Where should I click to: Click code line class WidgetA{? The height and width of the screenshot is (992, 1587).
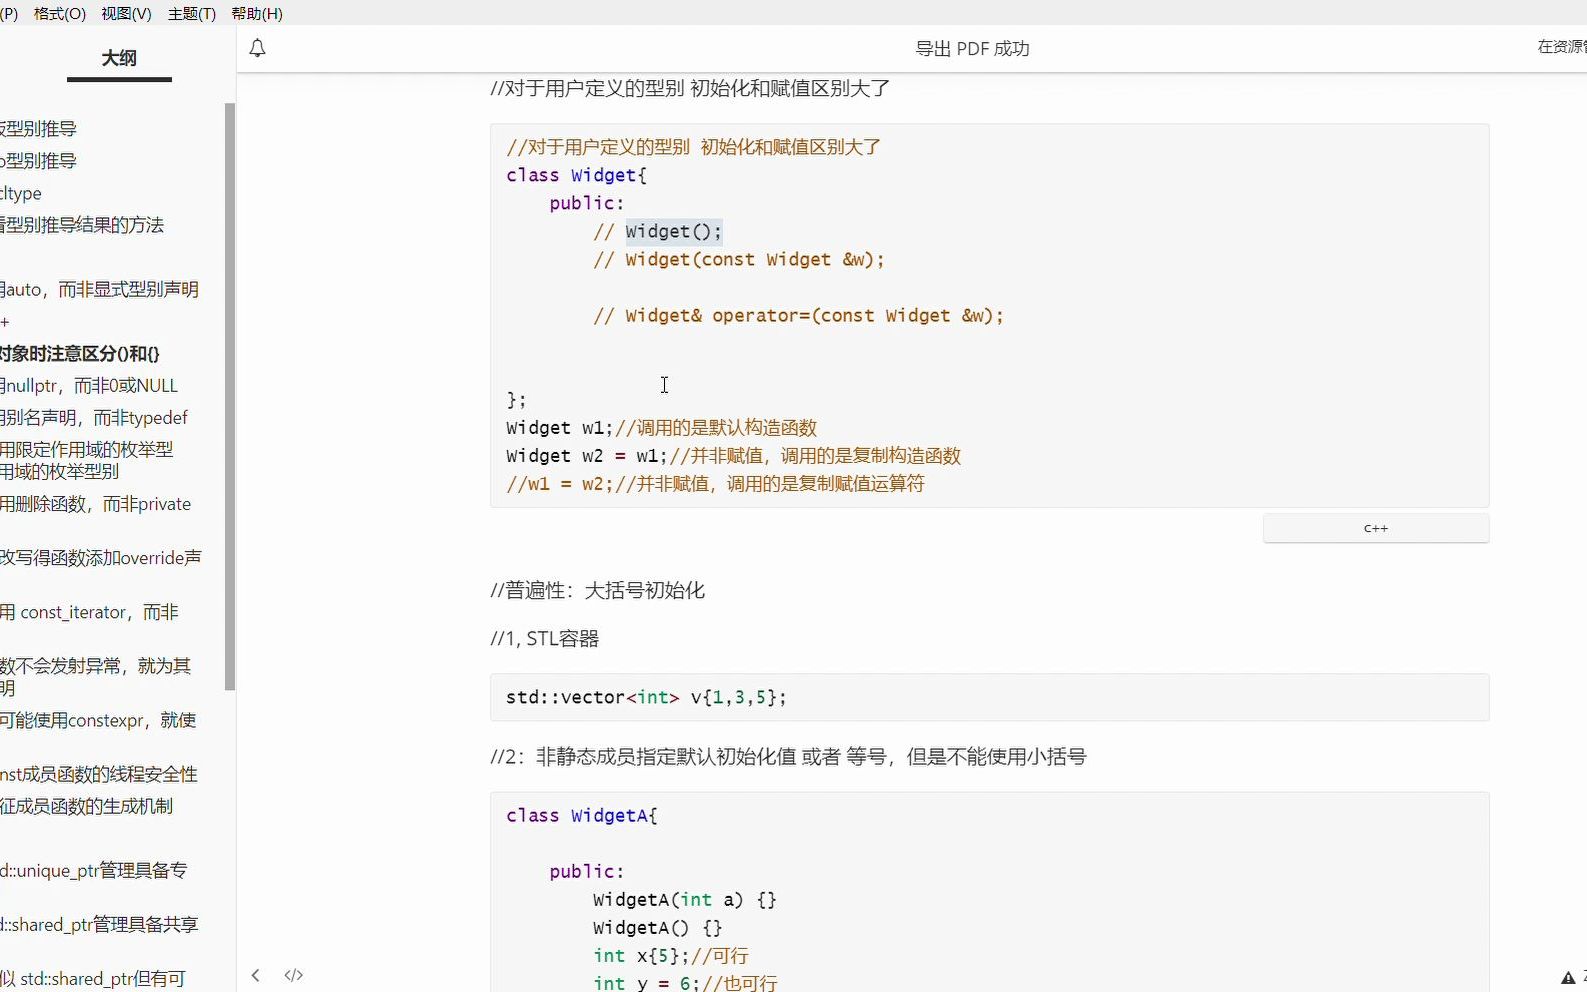coord(582,815)
